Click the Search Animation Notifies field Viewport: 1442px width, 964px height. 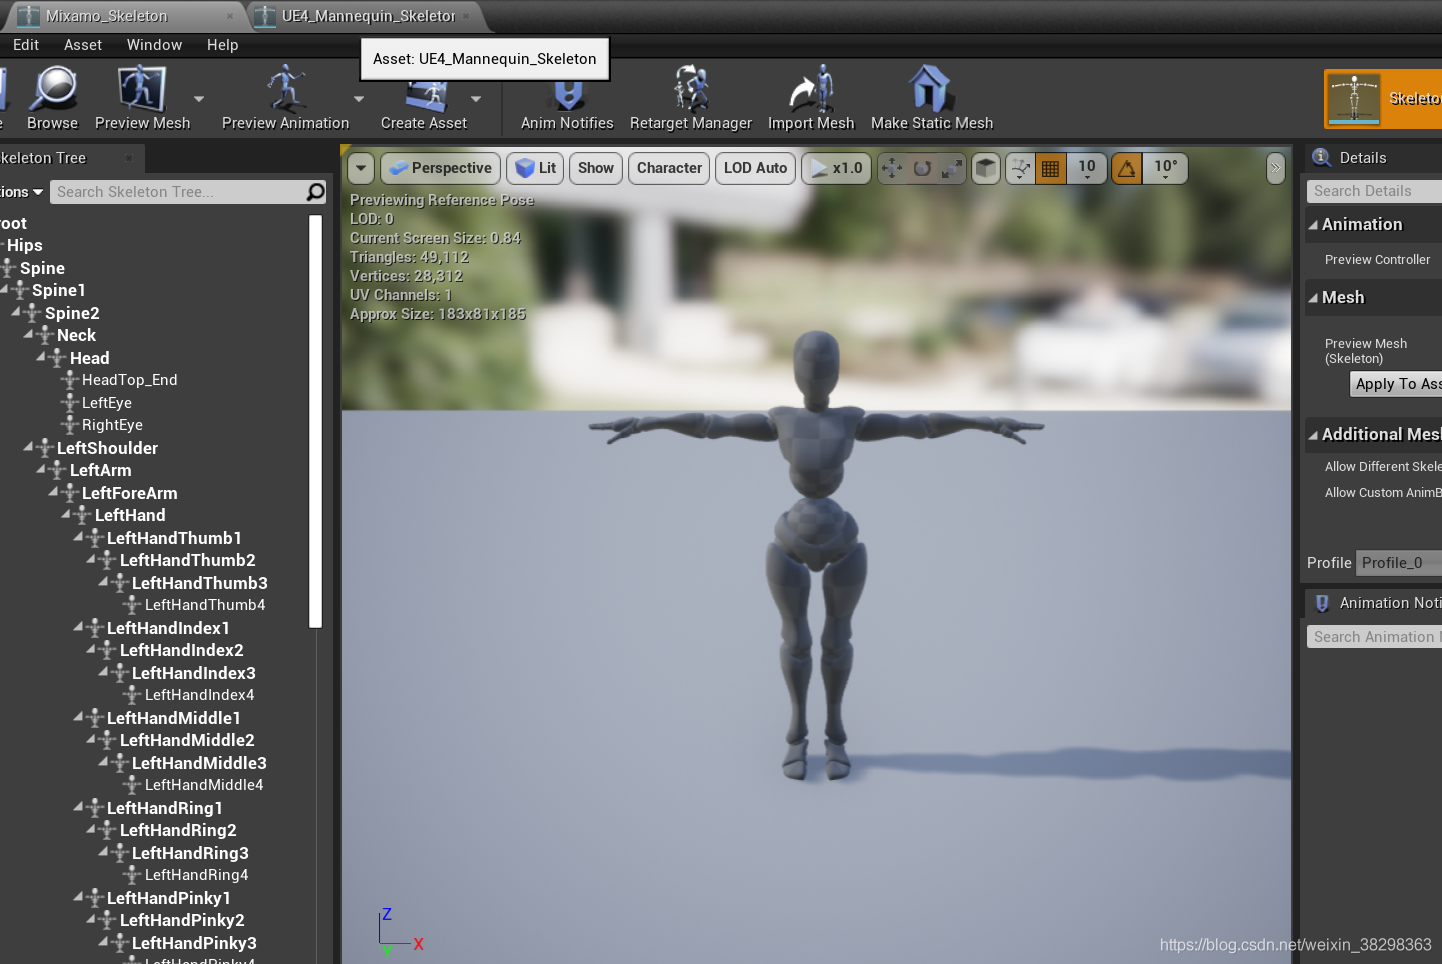click(x=1374, y=637)
